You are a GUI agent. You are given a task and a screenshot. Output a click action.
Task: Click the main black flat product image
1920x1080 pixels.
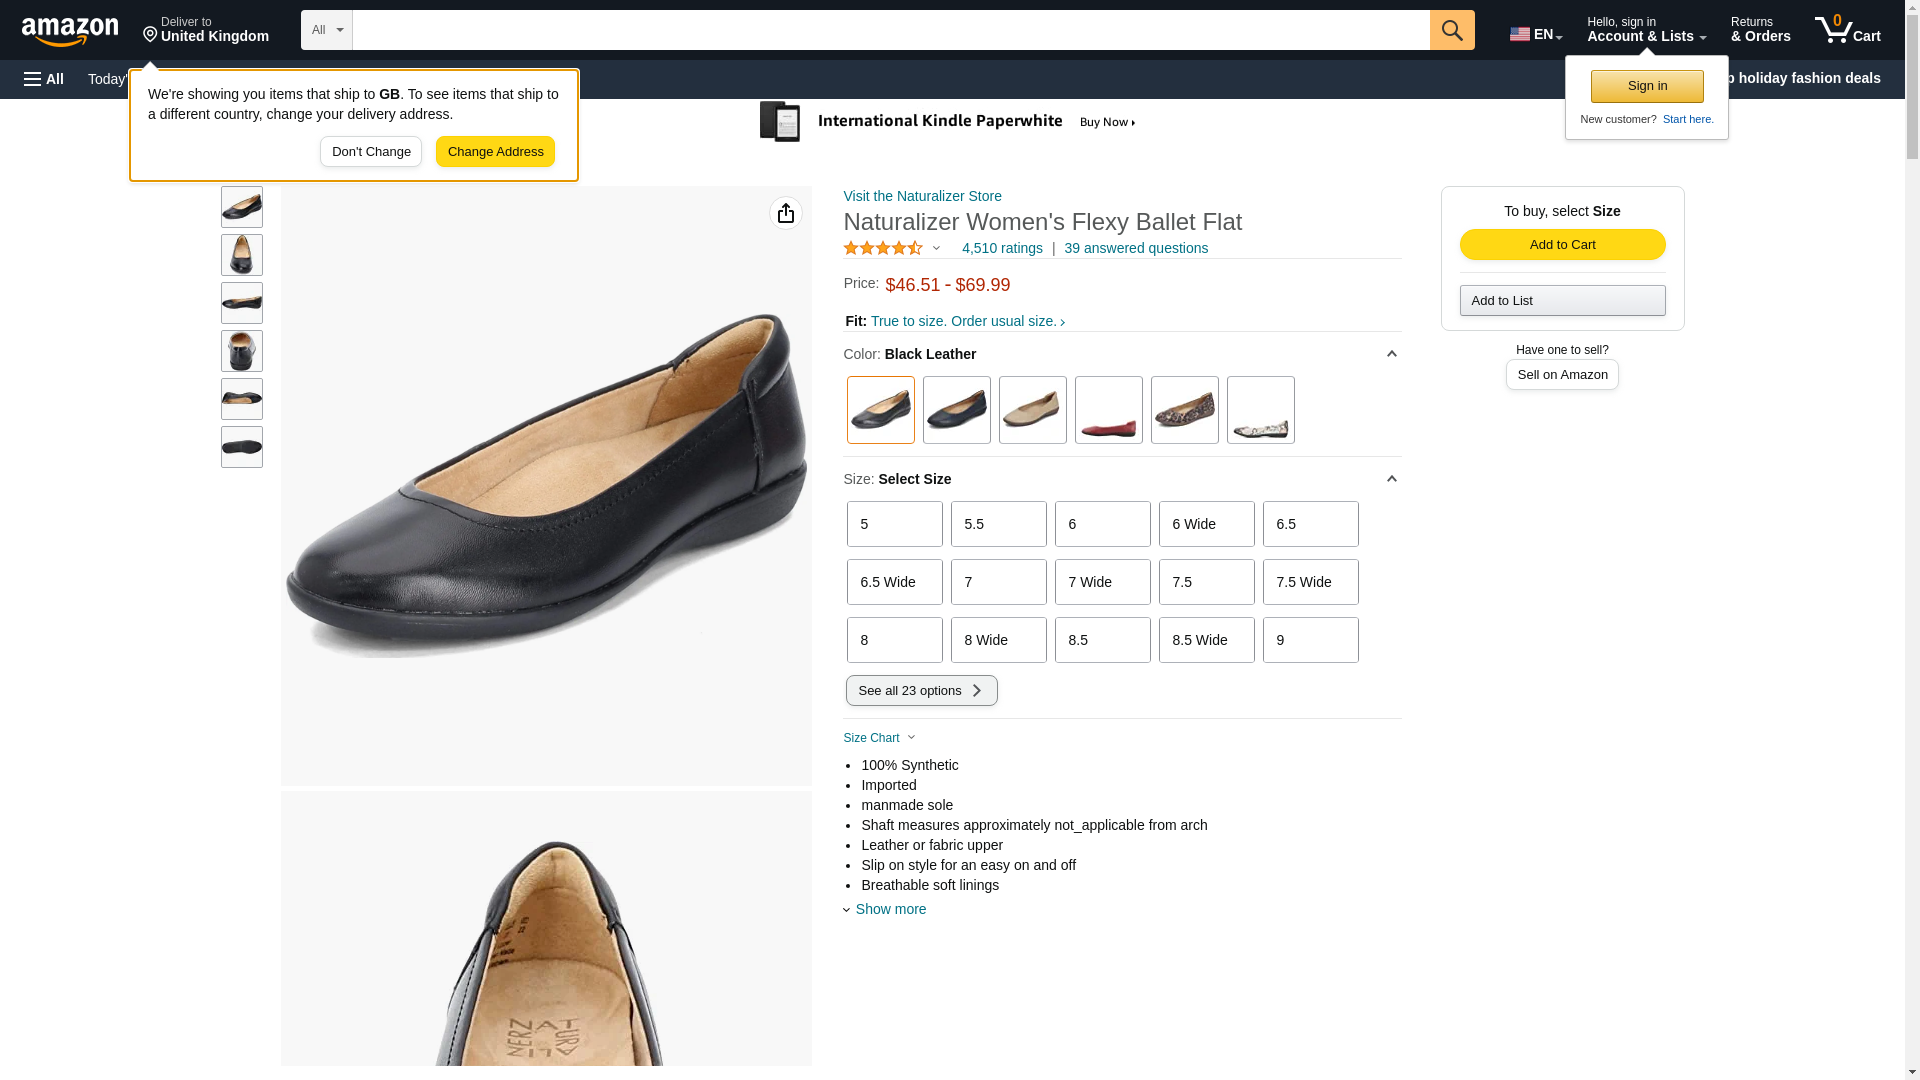(546, 486)
